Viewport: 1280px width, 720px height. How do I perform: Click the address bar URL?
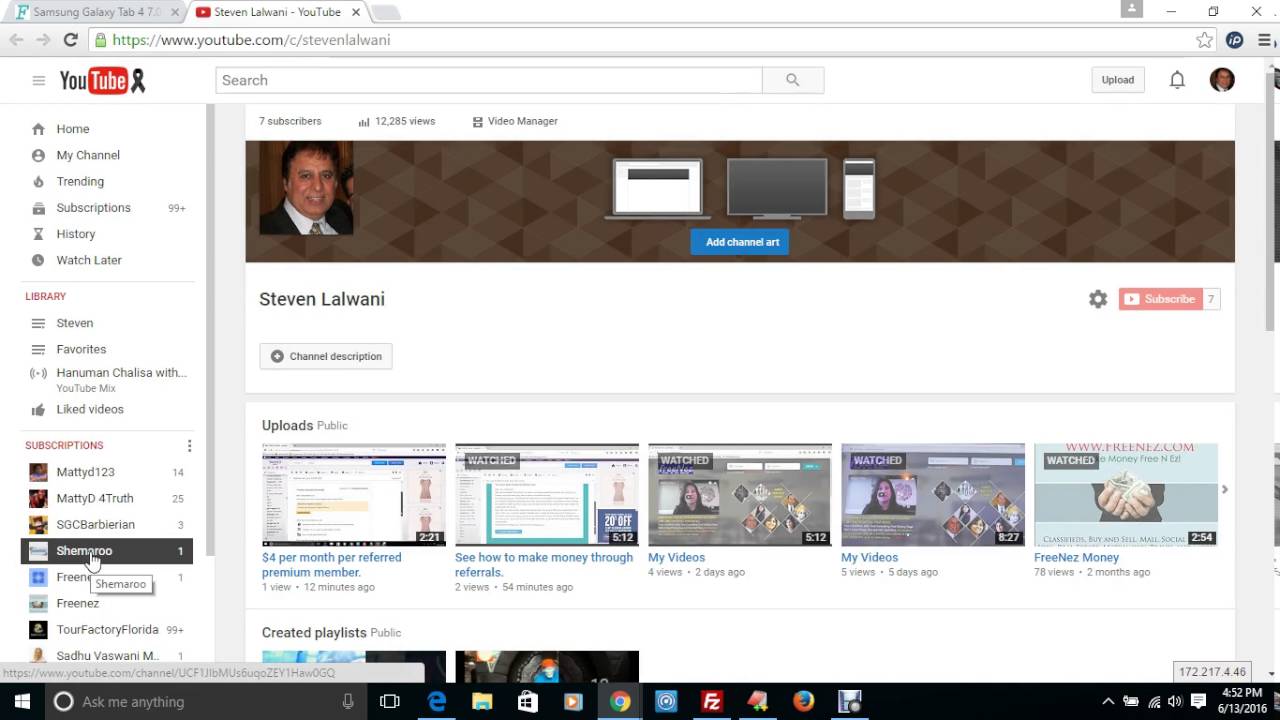251,40
